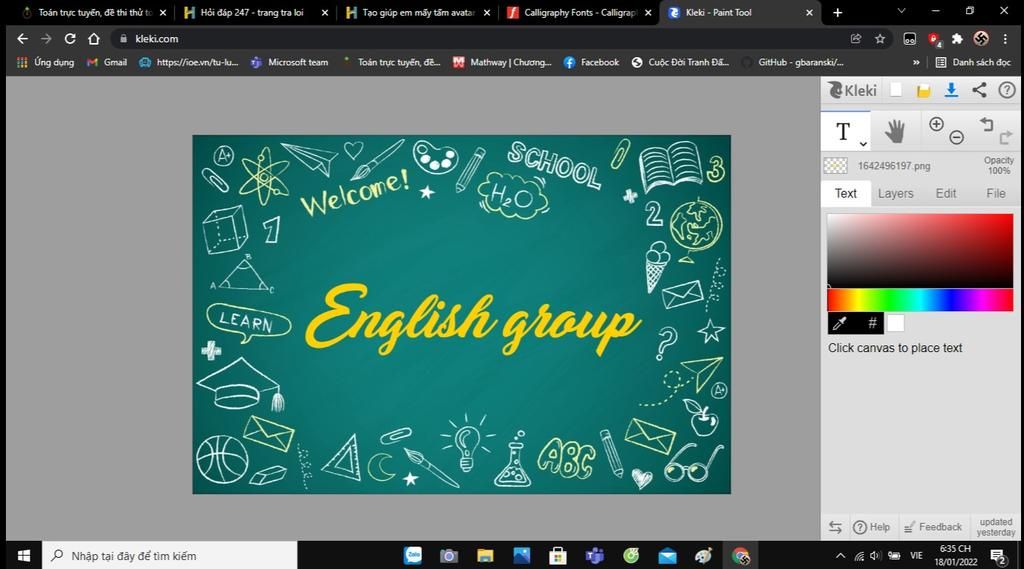
Task: Go back in browser
Action: (22, 39)
